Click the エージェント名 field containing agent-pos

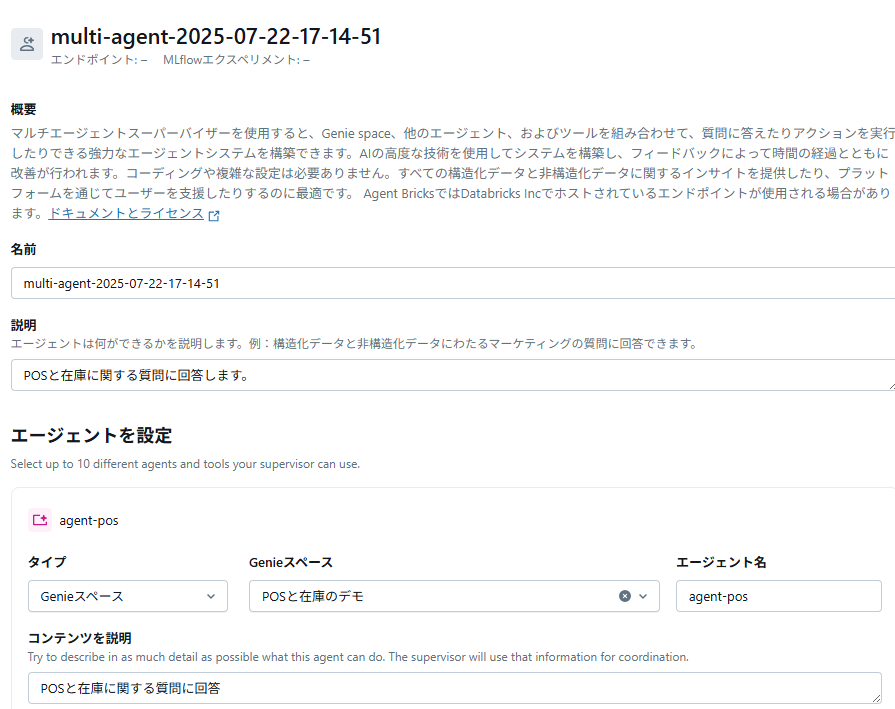779,596
